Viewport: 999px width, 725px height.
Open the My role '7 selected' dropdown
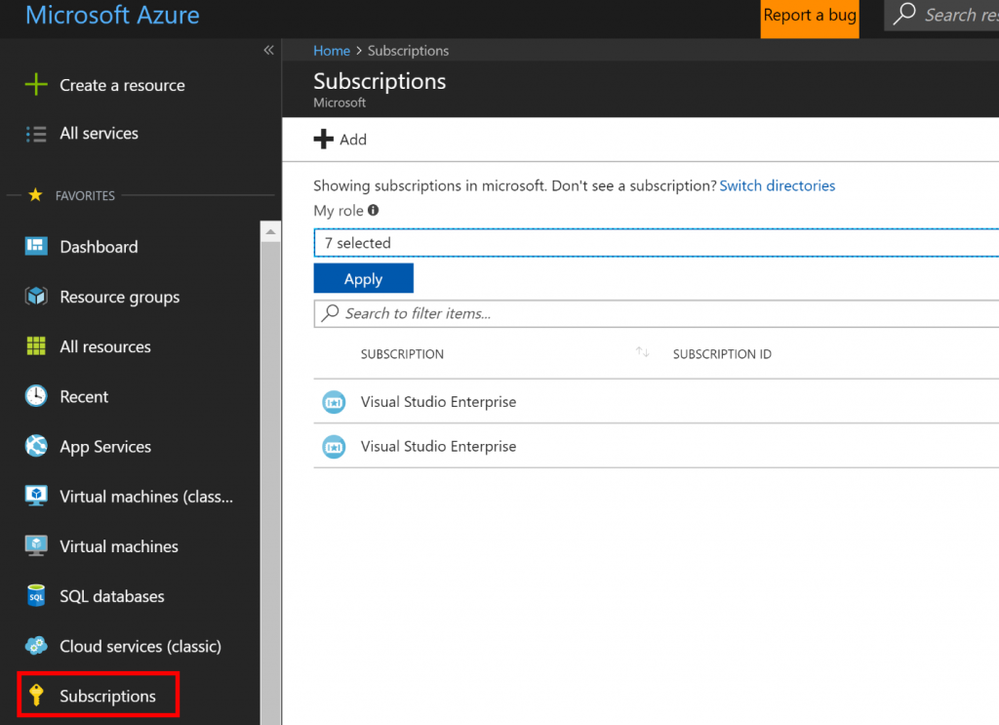click(656, 243)
